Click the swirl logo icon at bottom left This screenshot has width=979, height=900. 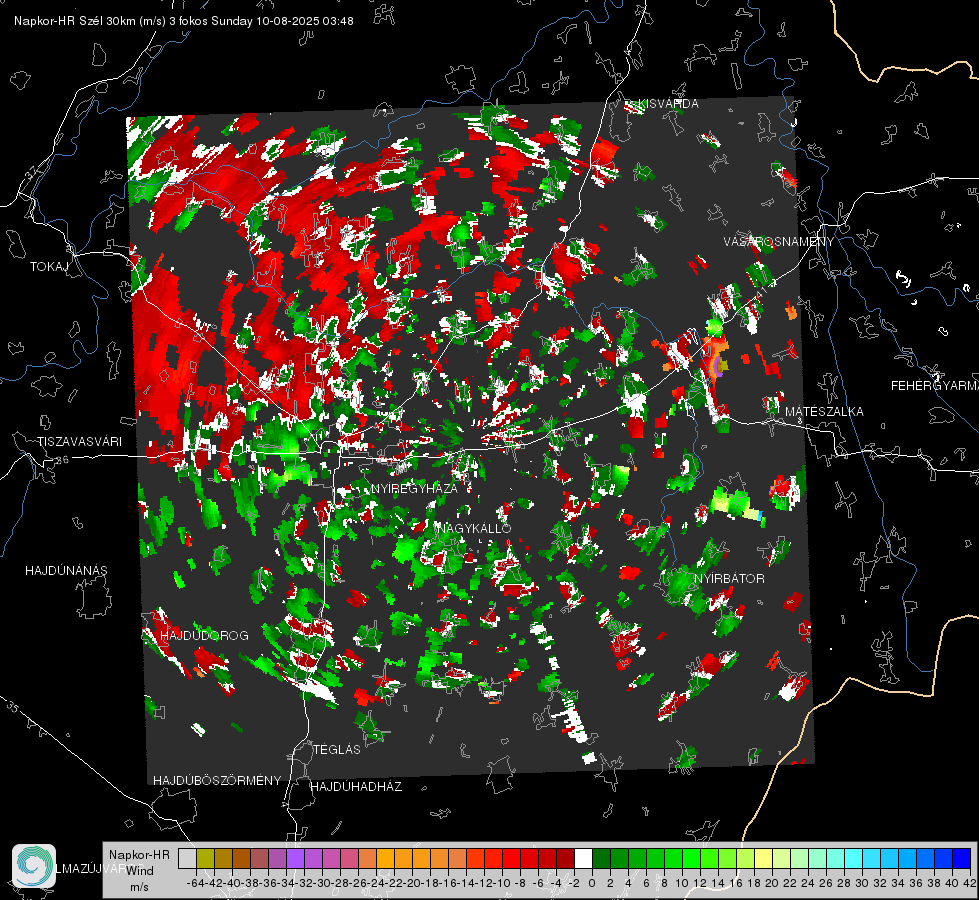[34, 866]
